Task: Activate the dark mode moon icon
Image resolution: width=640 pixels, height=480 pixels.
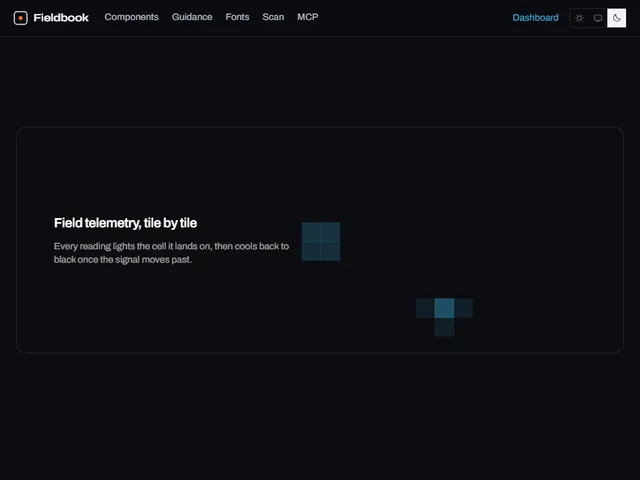Action: pyautogui.click(x=616, y=18)
